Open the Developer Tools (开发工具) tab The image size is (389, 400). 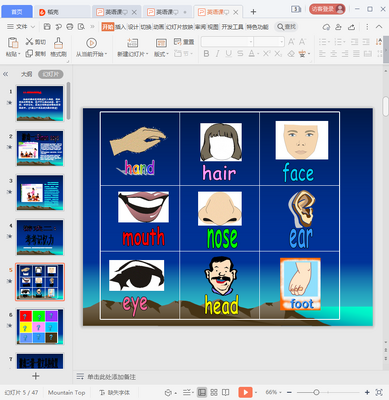point(232,27)
